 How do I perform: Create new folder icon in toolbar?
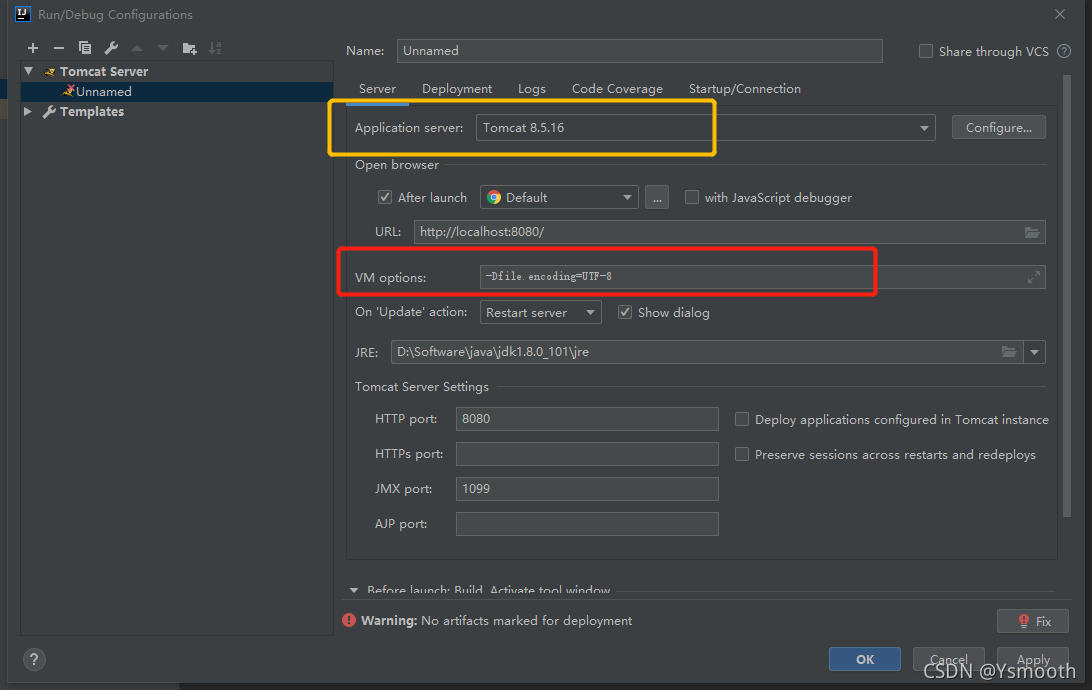189,48
